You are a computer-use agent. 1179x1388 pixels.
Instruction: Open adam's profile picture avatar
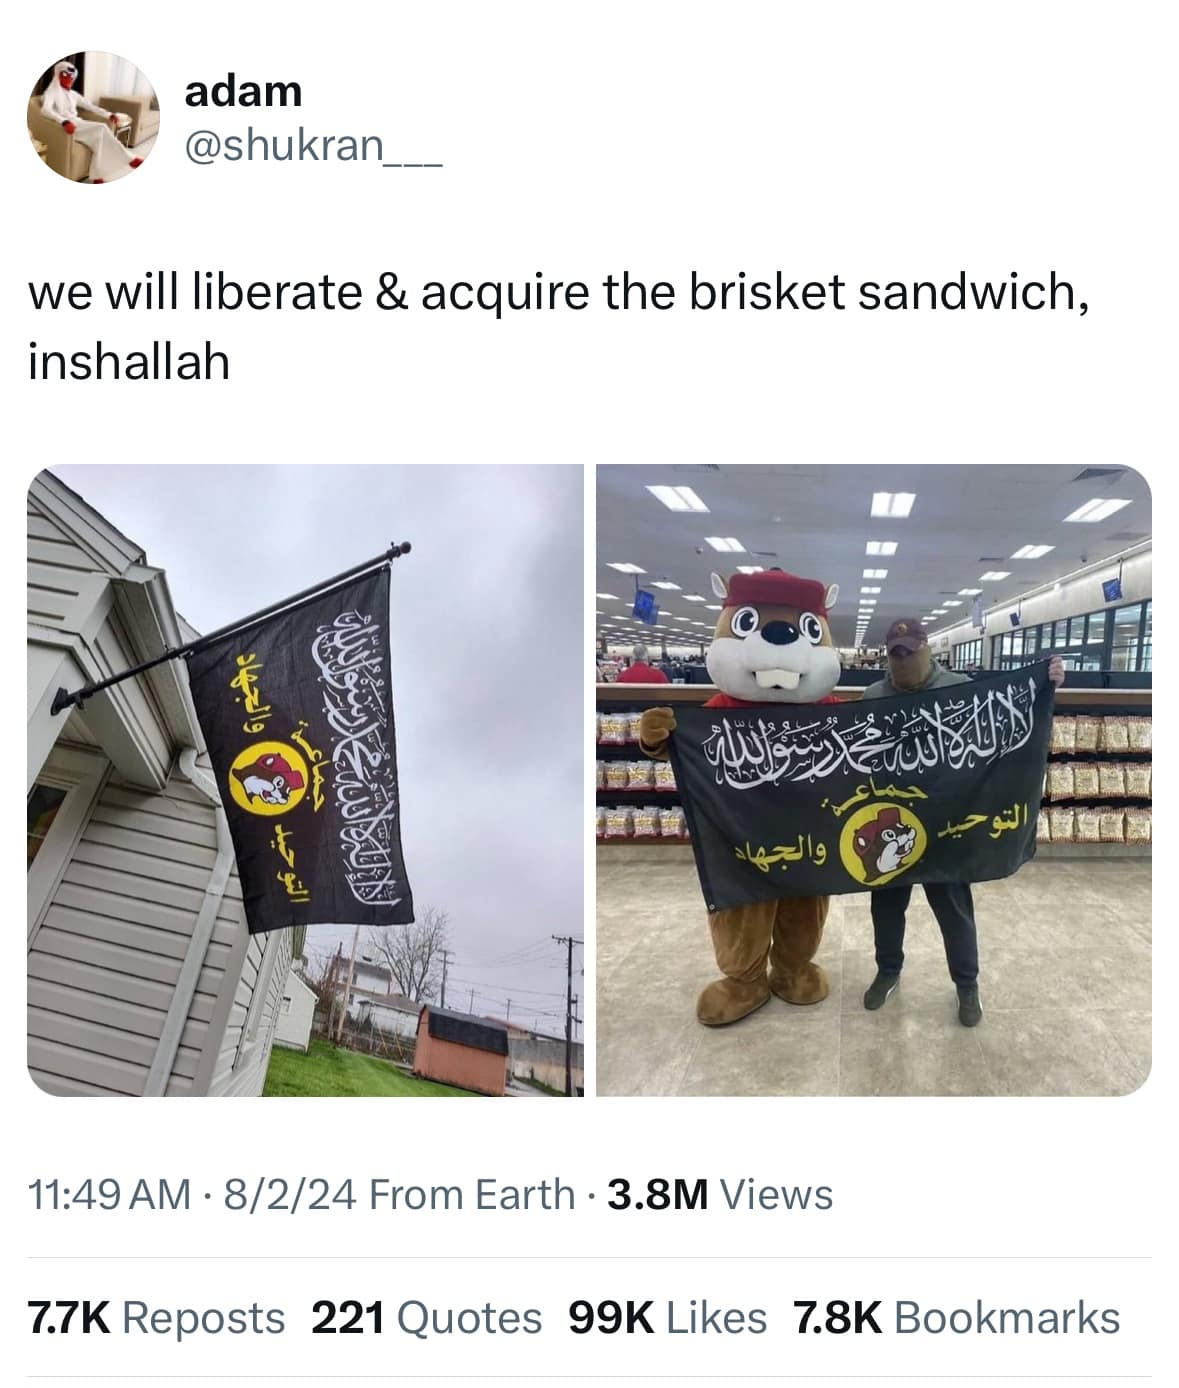coord(93,117)
